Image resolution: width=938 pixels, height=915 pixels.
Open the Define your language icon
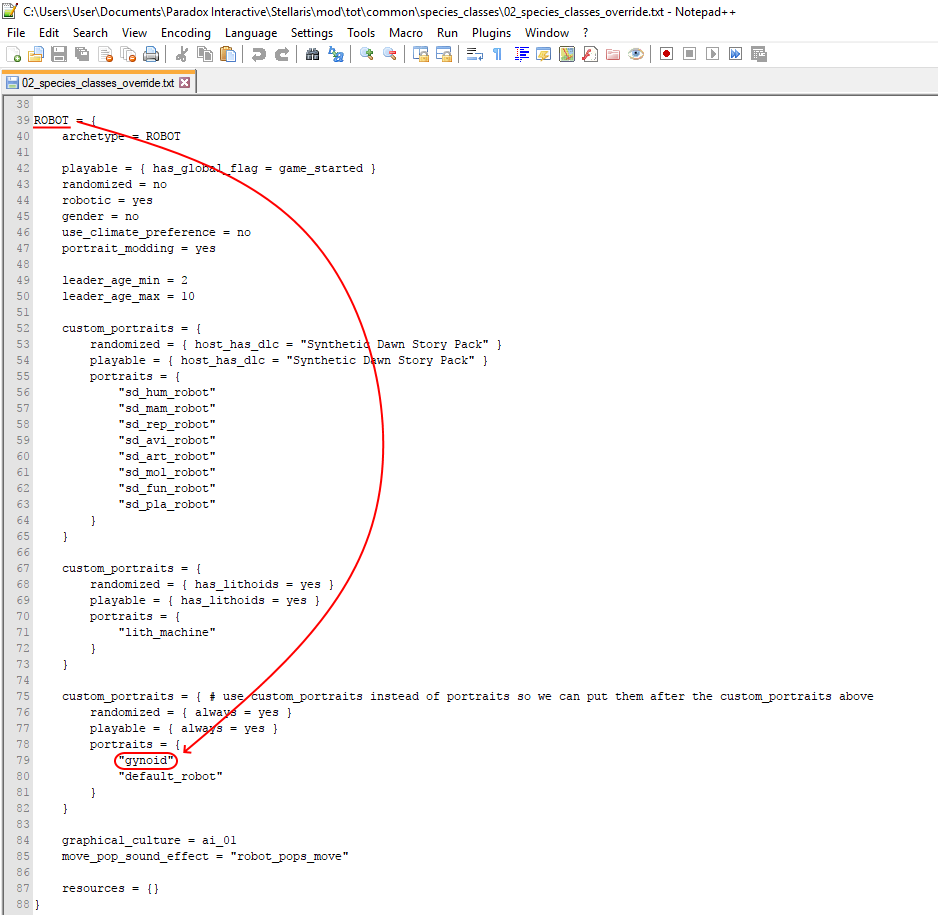tap(544, 54)
